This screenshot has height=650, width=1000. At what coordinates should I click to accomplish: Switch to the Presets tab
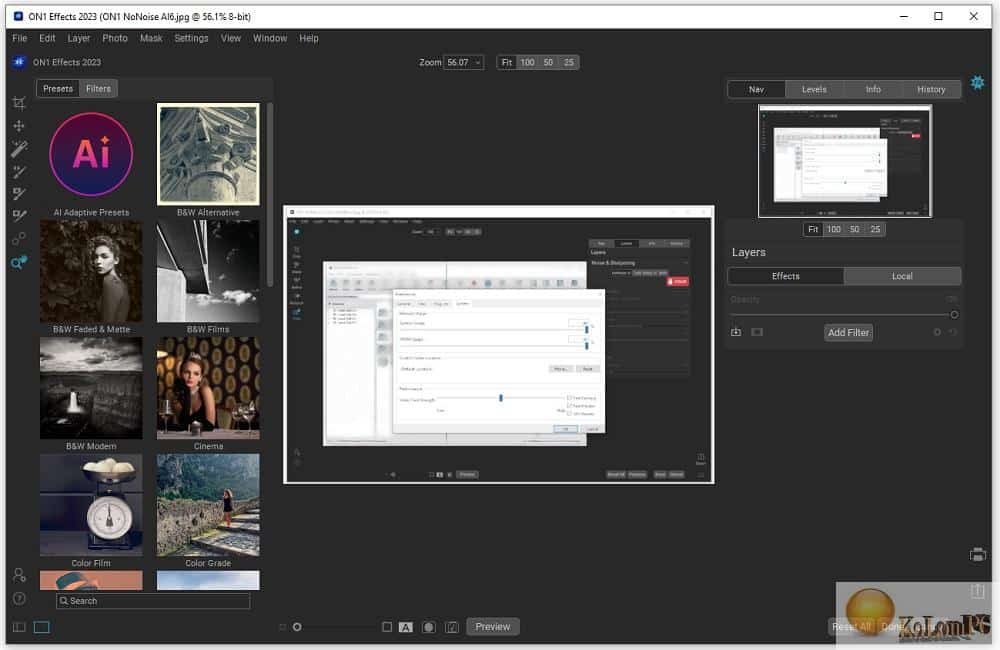click(58, 89)
